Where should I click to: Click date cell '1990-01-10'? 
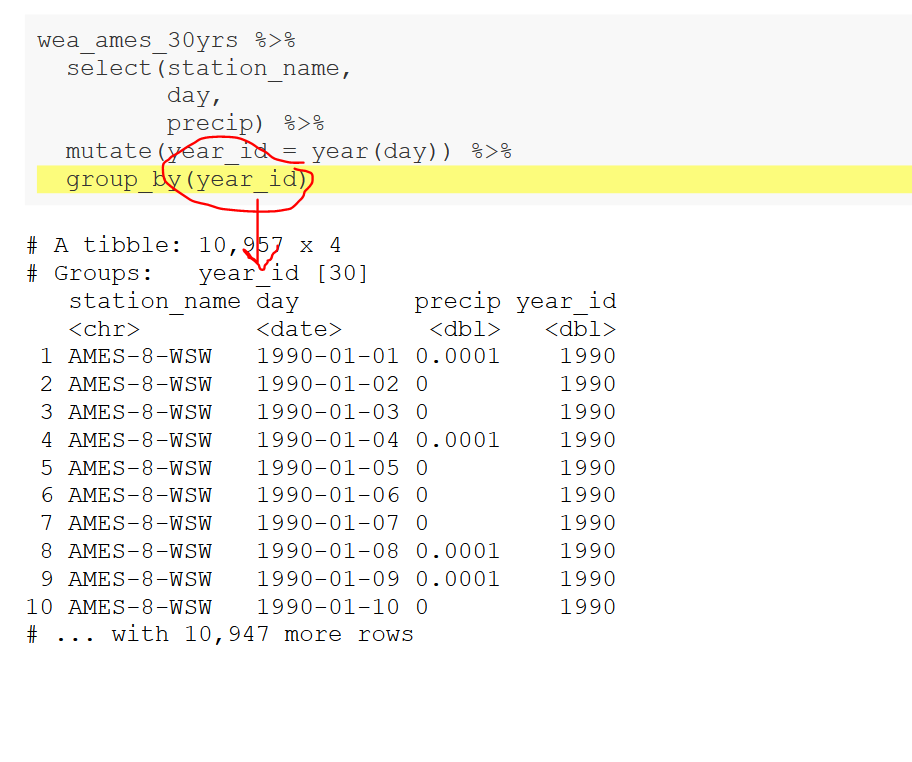pyautogui.click(x=327, y=607)
